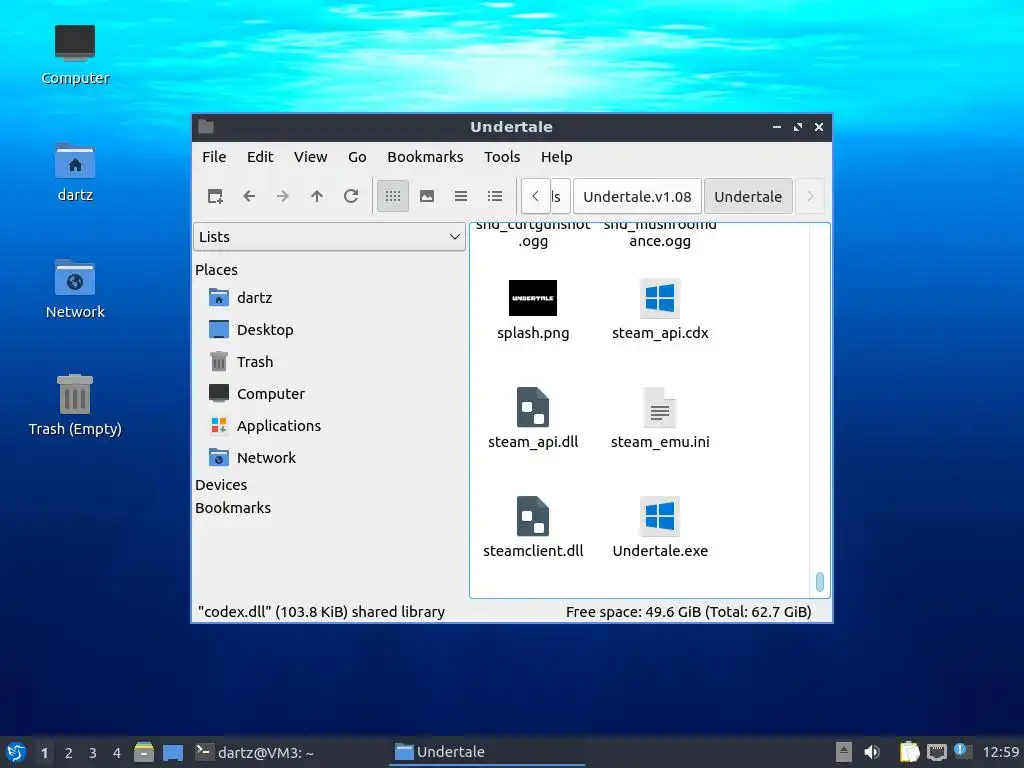Open the Tools menu
This screenshot has width=1024, height=768.
coord(502,157)
